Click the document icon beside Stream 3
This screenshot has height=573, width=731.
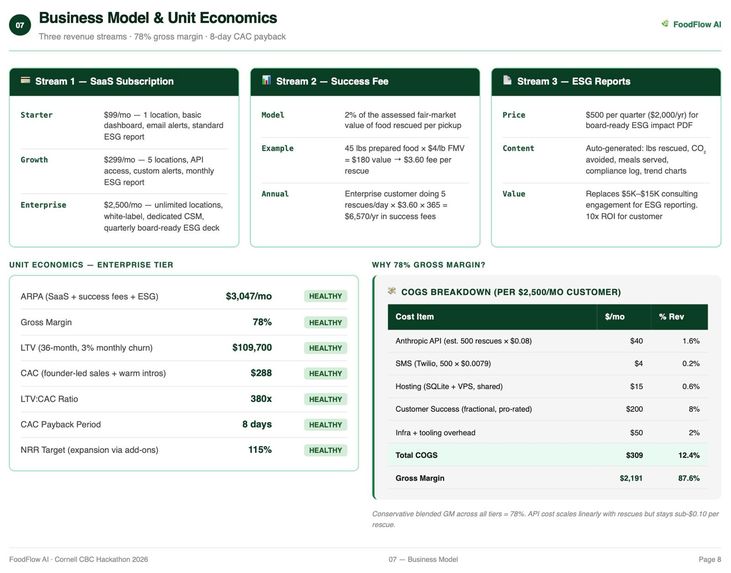pos(507,80)
